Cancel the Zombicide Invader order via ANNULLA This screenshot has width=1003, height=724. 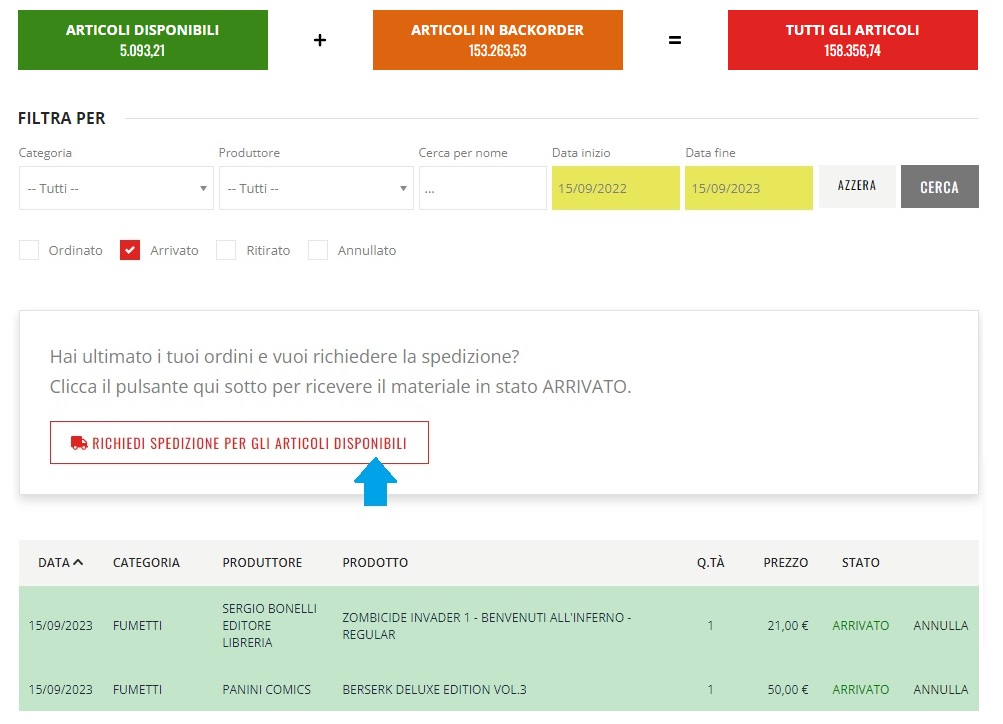[940, 625]
